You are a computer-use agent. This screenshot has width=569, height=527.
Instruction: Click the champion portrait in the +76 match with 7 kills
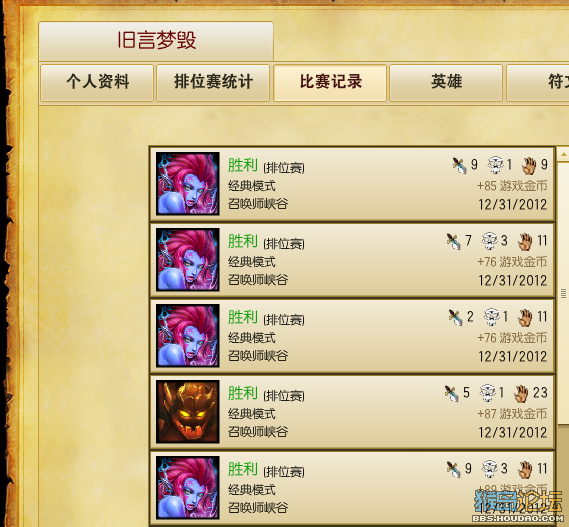pyautogui.click(x=188, y=260)
